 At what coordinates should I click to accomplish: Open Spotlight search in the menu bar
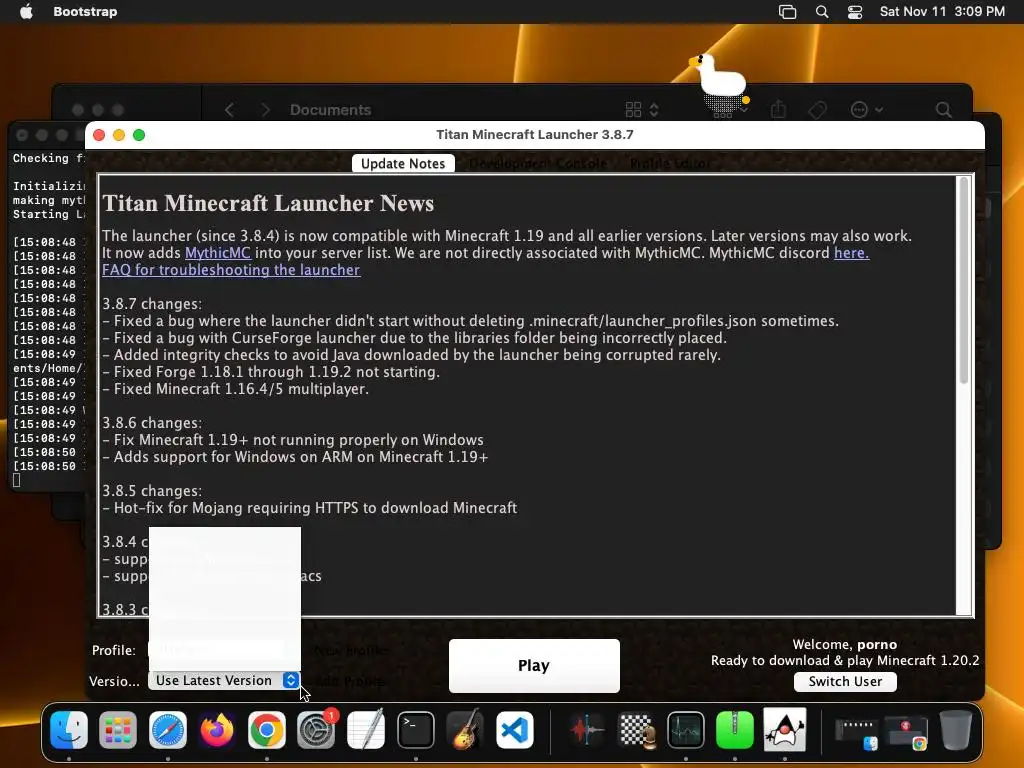pos(822,12)
